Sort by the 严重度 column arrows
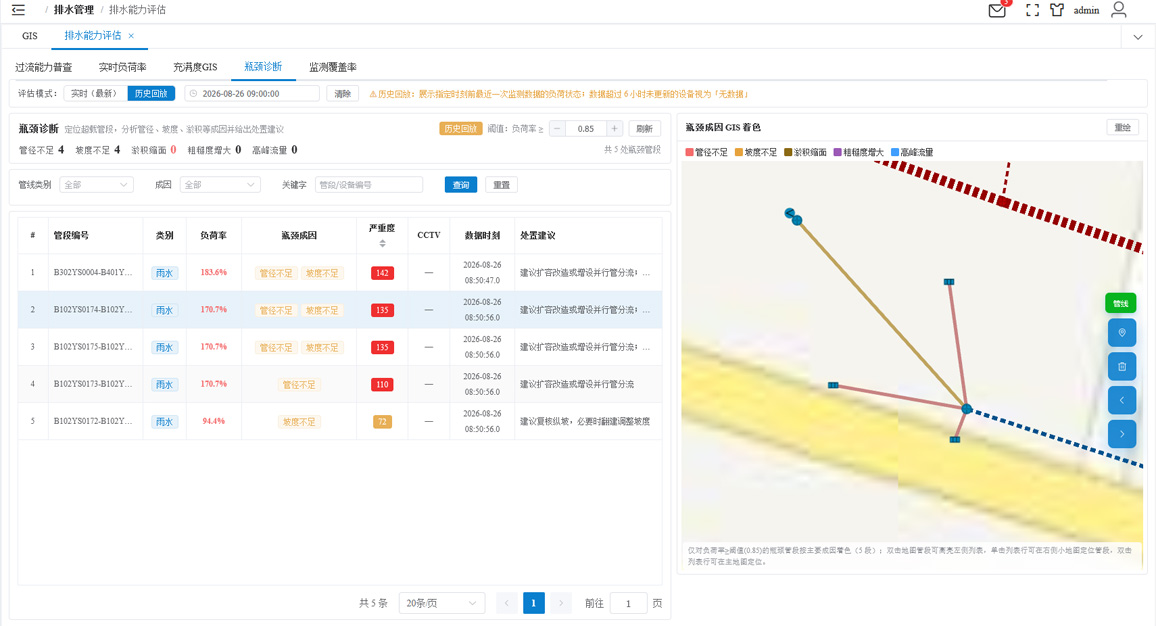The height and width of the screenshot is (626, 1156). pos(382,243)
